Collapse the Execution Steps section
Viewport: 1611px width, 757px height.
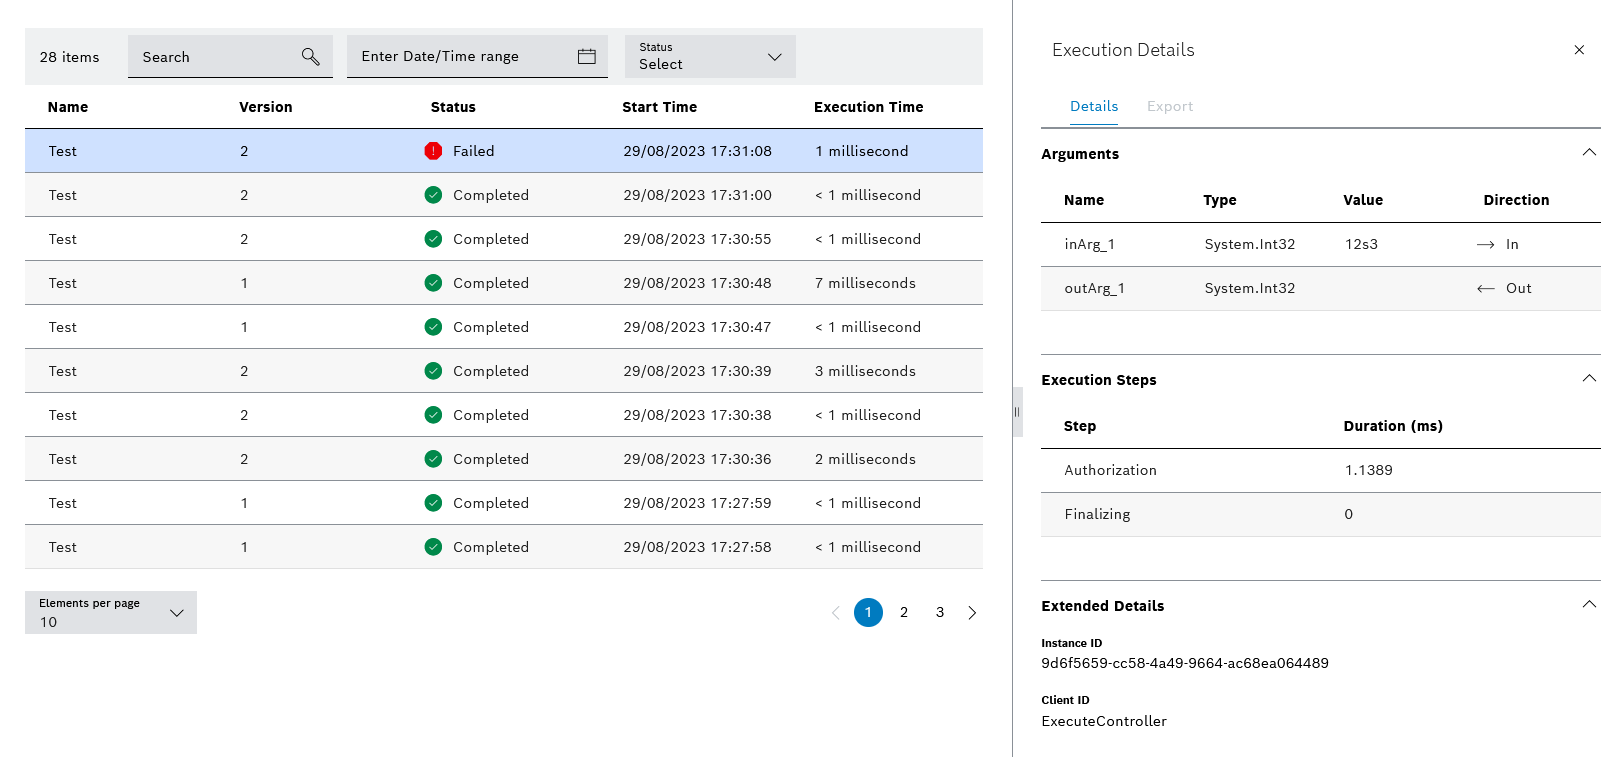(x=1589, y=379)
